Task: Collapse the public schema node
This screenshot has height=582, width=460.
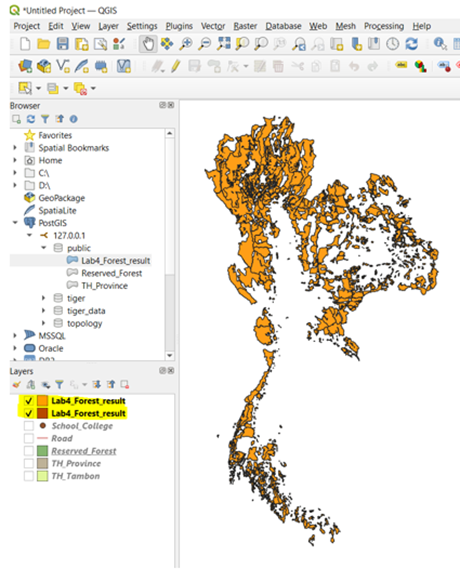Action: pyautogui.click(x=43, y=248)
